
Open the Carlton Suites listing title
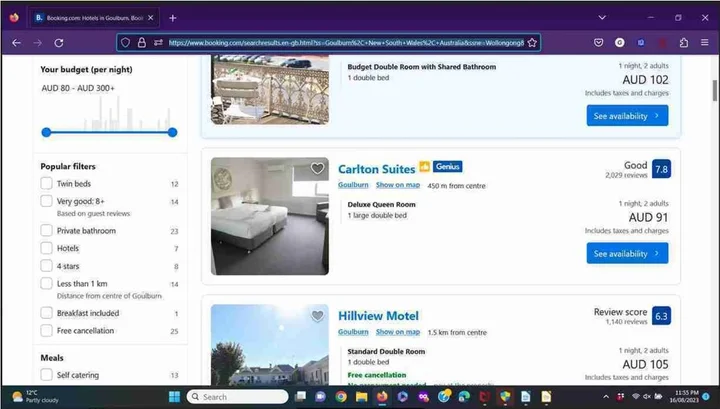point(377,169)
